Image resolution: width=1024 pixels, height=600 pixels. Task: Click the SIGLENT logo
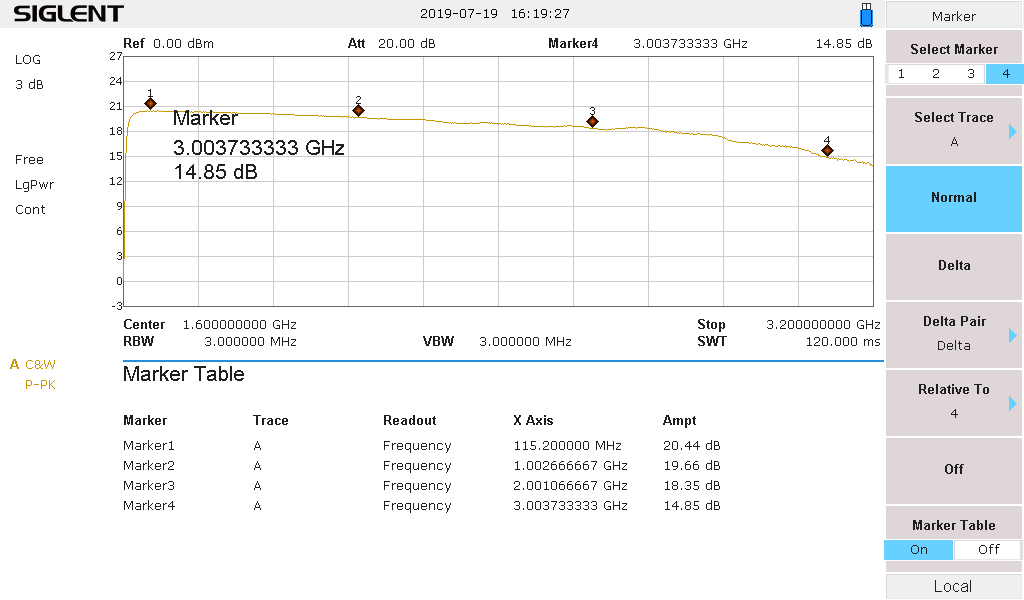pos(68,14)
